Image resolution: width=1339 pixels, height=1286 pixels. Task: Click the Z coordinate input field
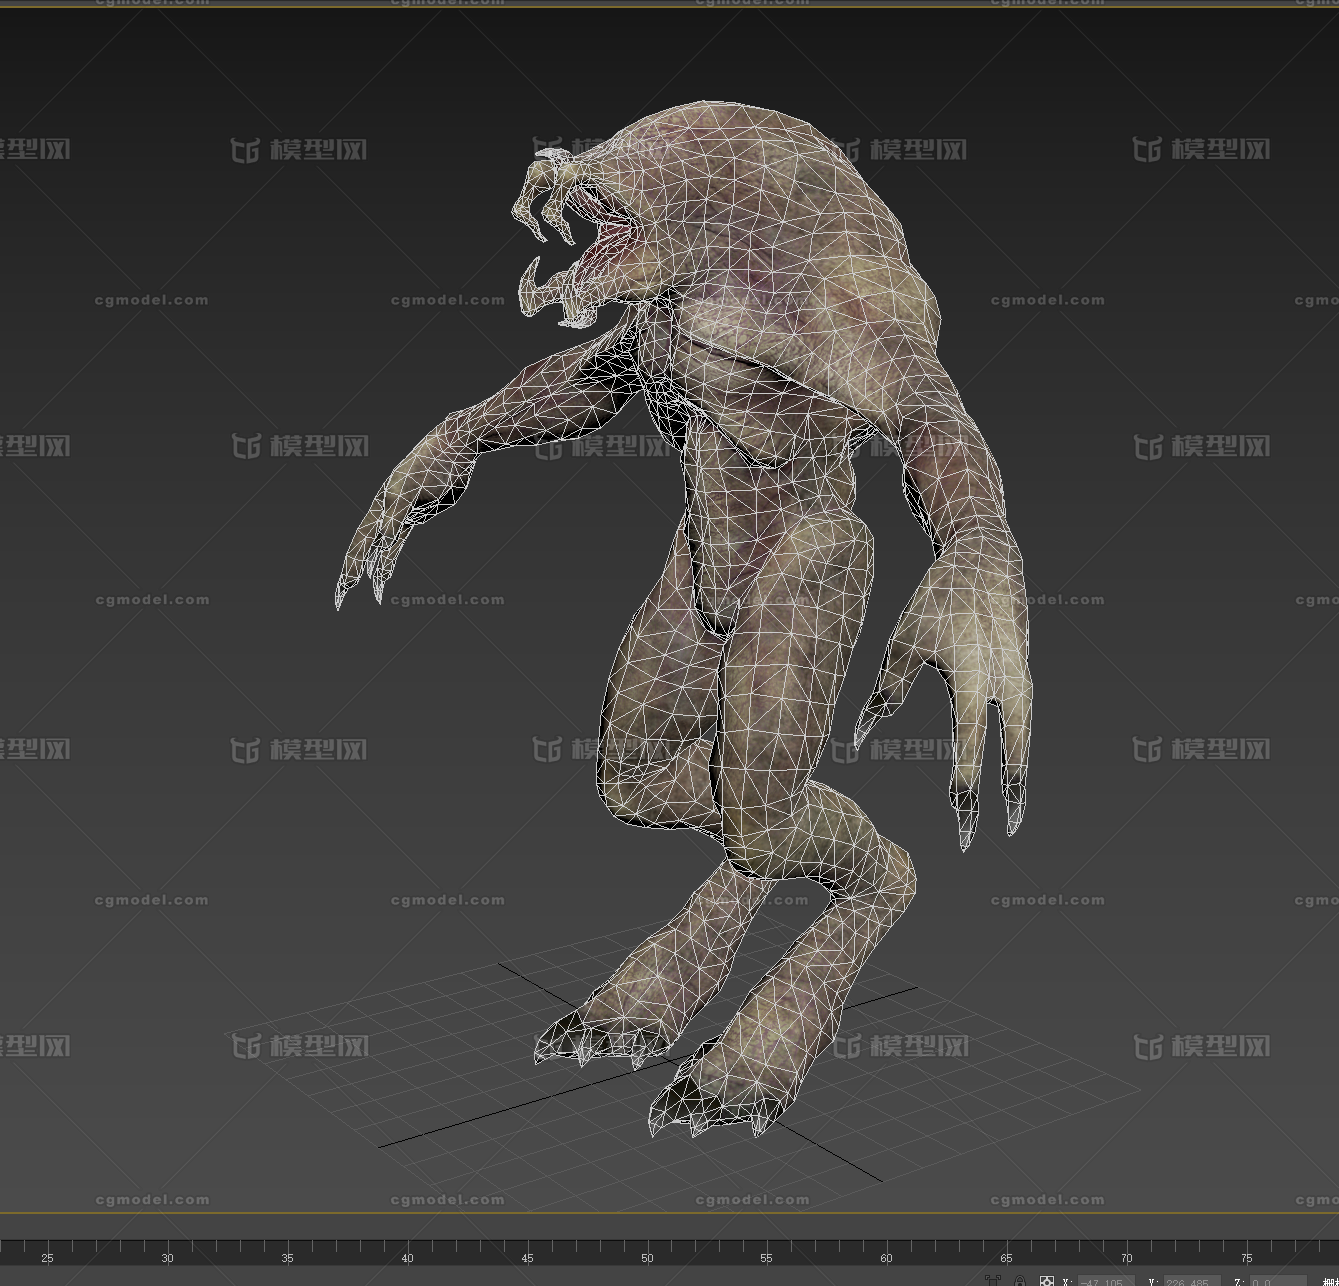[x=1275, y=1281]
